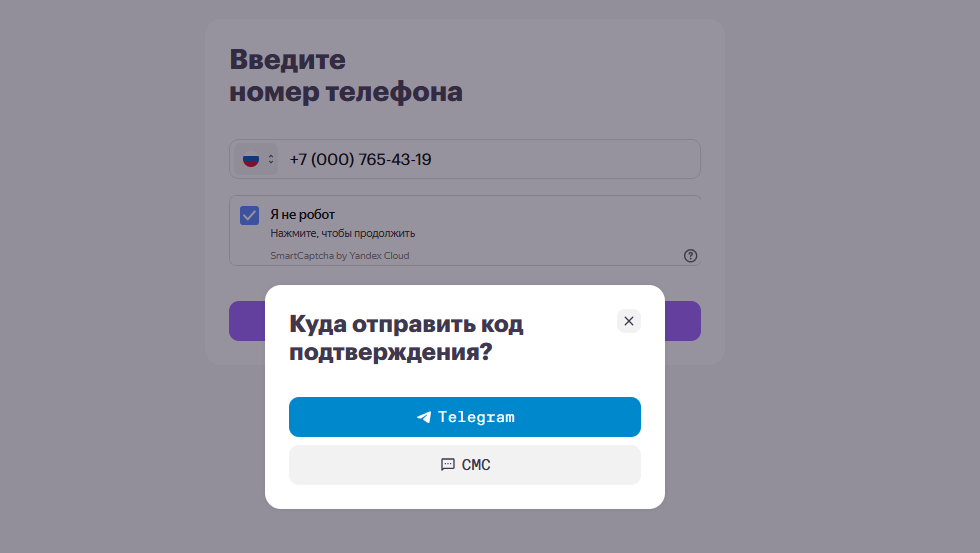Click the "СМС" text label
Image resolution: width=980 pixels, height=553 pixels.
[x=476, y=465]
